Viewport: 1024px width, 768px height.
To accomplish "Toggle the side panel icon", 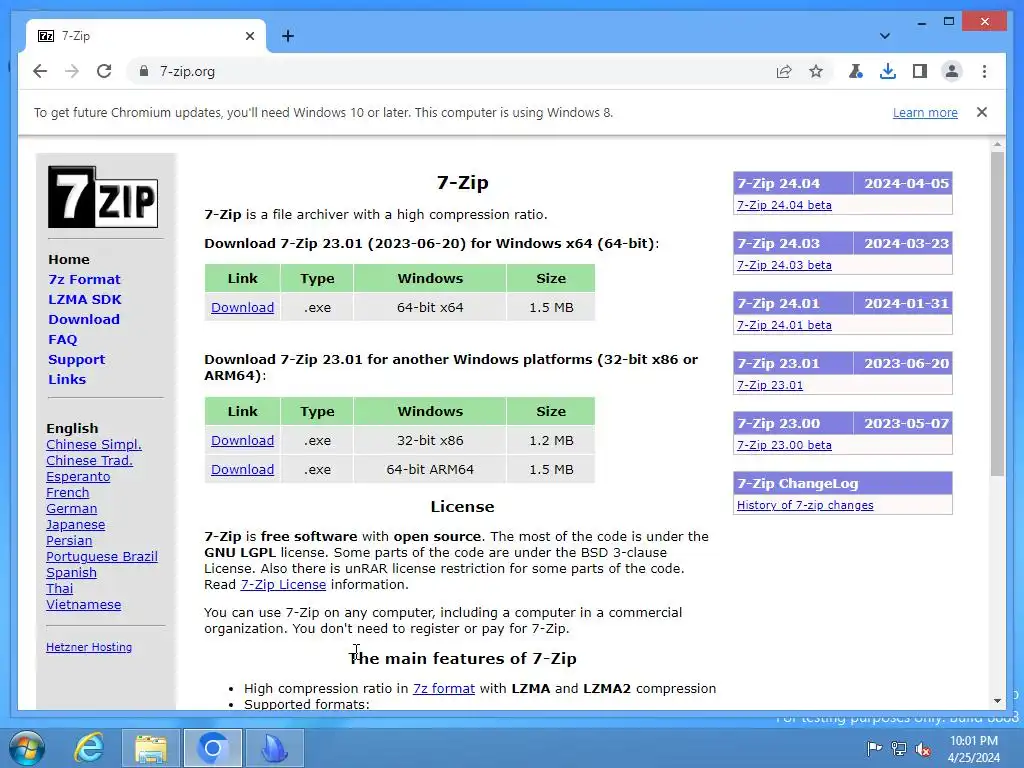I will pyautogui.click(x=920, y=71).
